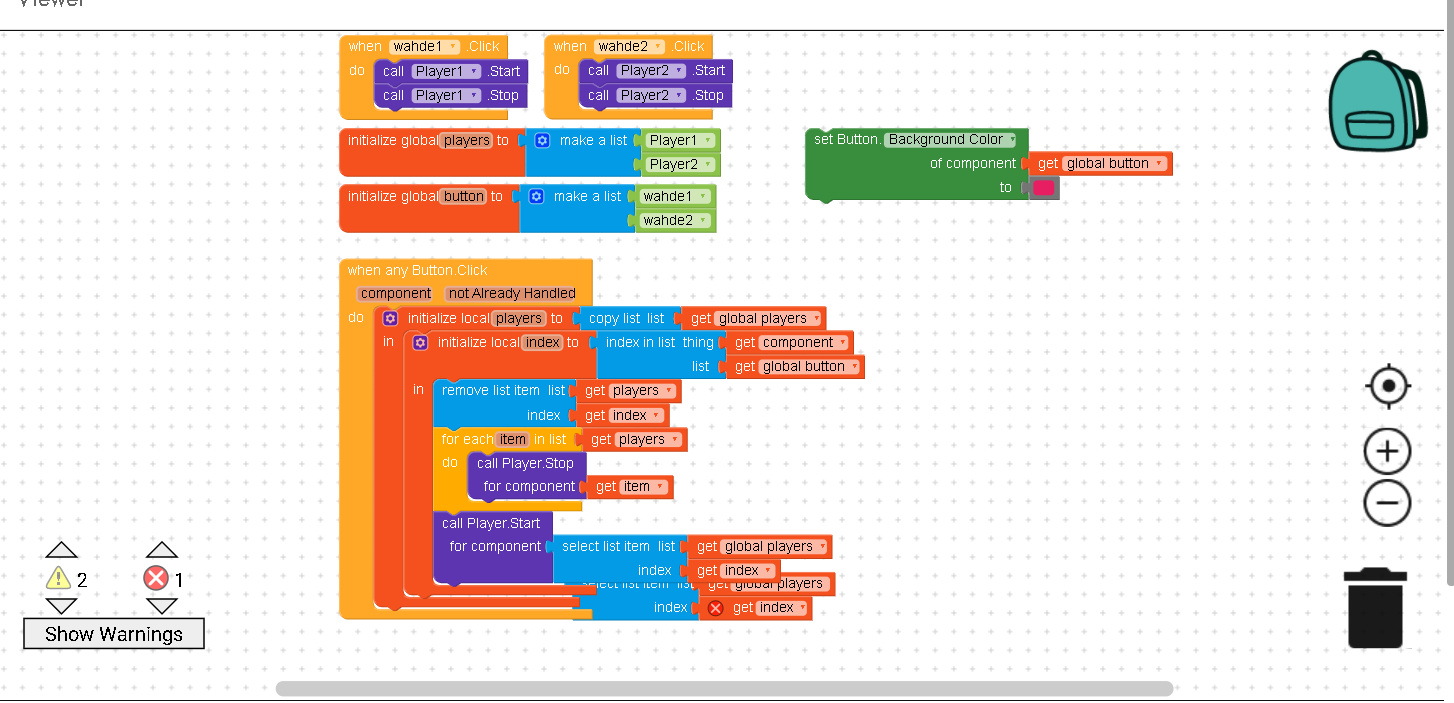
Task: Click the trash can icon
Action: (x=1375, y=608)
